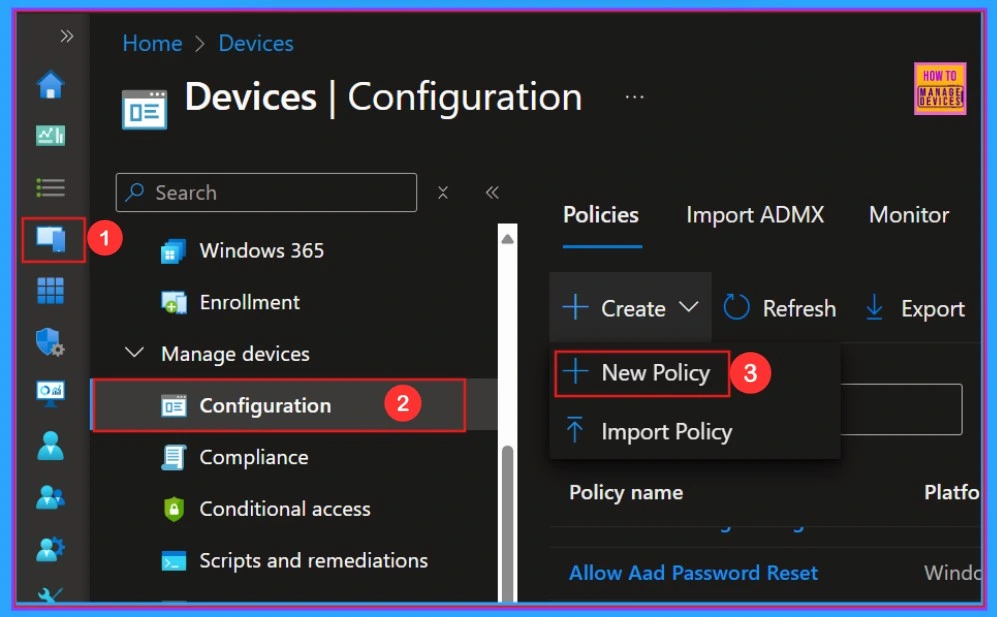The height and width of the screenshot is (617, 997).
Task: Click the menu scrollbar up arrow
Action: tap(507, 239)
